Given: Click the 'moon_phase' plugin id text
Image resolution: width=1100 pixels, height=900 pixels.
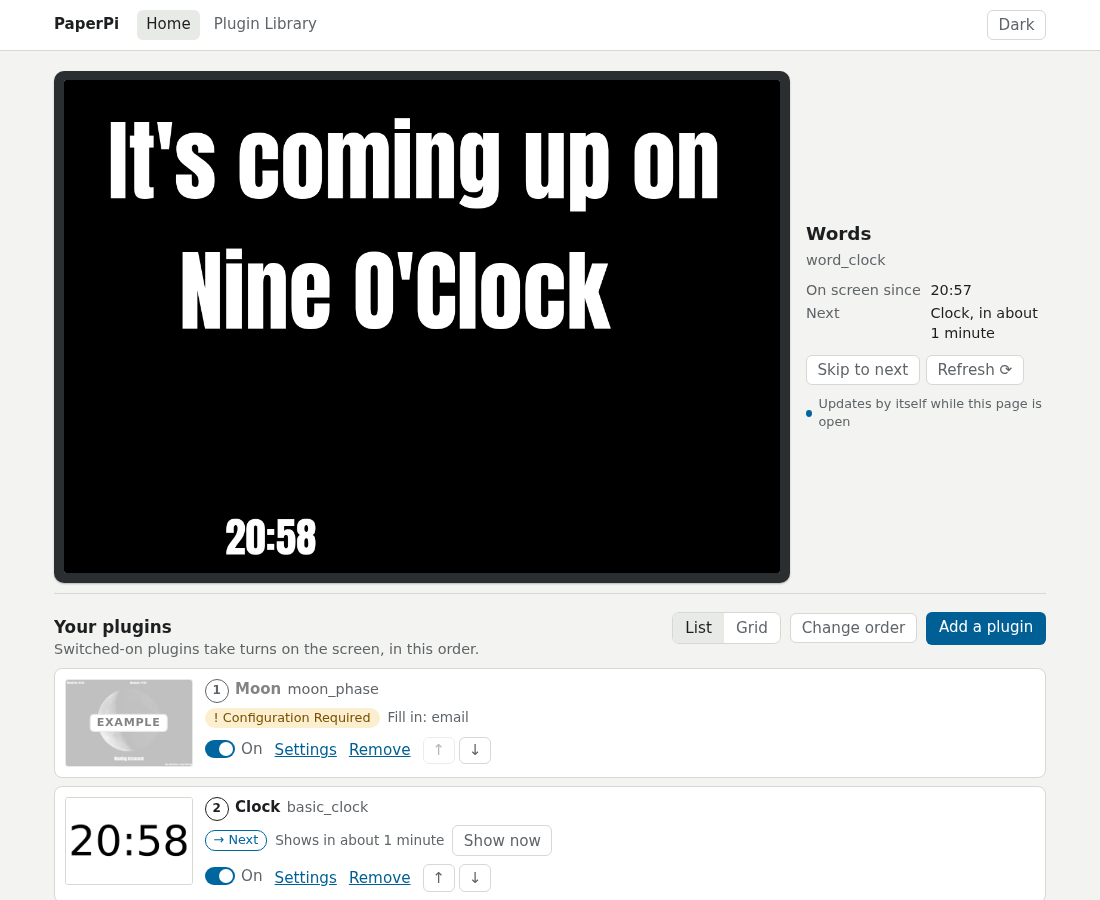Looking at the screenshot, I should [x=333, y=689].
